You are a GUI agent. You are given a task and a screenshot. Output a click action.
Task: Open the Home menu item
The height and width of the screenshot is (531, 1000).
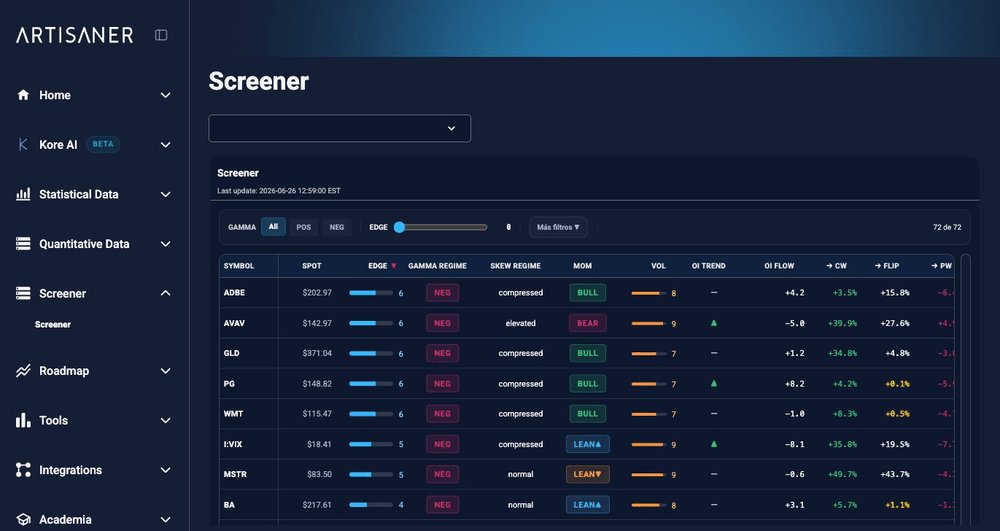(x=55, y=95)
